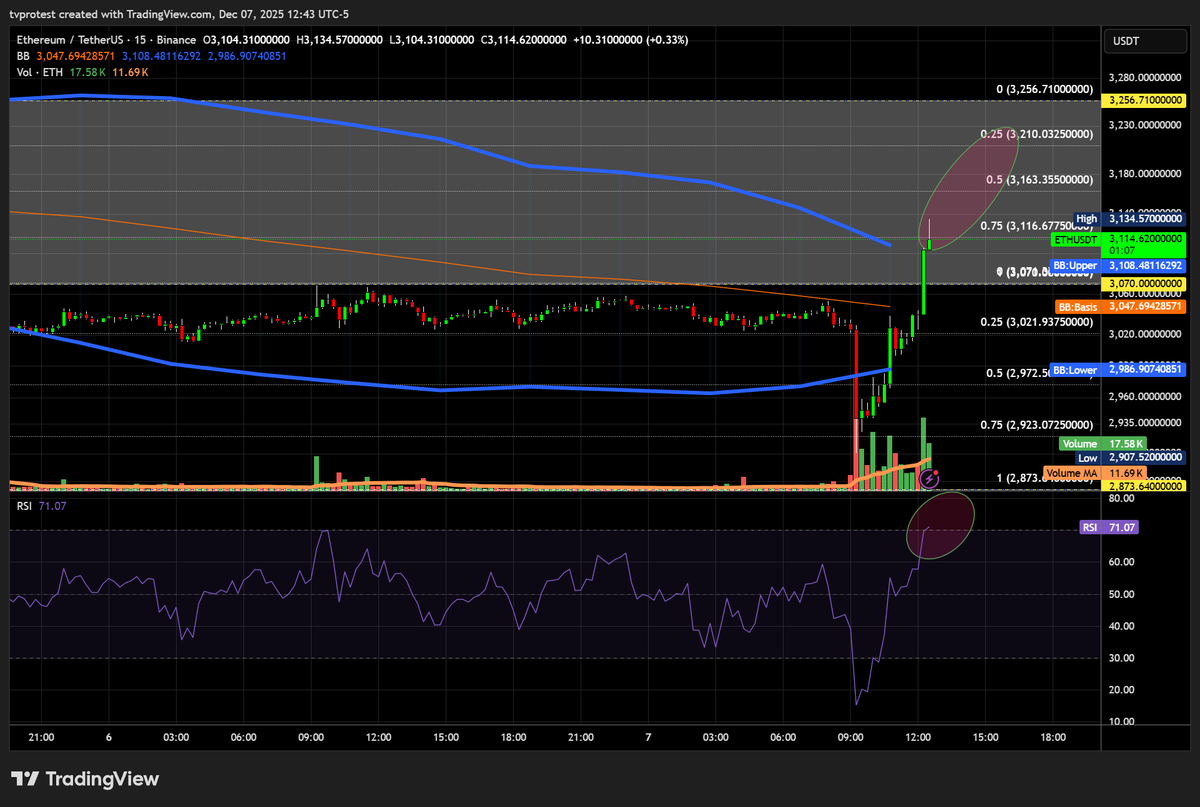Screen dimensions: 1200x807
Task: Click the Ethereum / TetherUS symbol title
Action: click(x=73, y=40)
